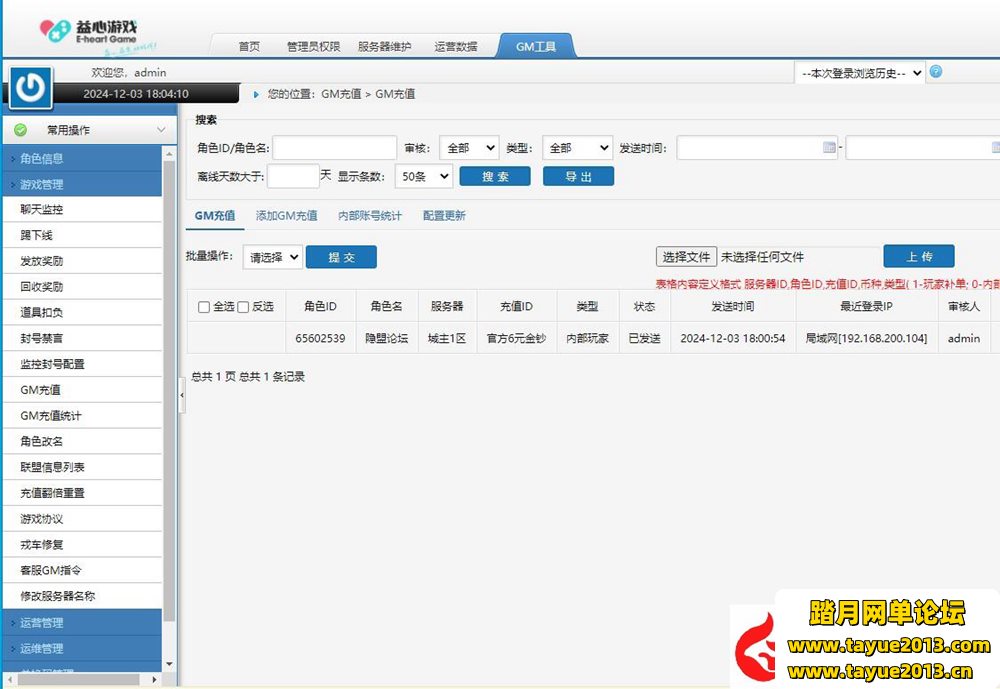Click the 角色ID/角色名 input field

pyautogui.click(x=334, y=148)
